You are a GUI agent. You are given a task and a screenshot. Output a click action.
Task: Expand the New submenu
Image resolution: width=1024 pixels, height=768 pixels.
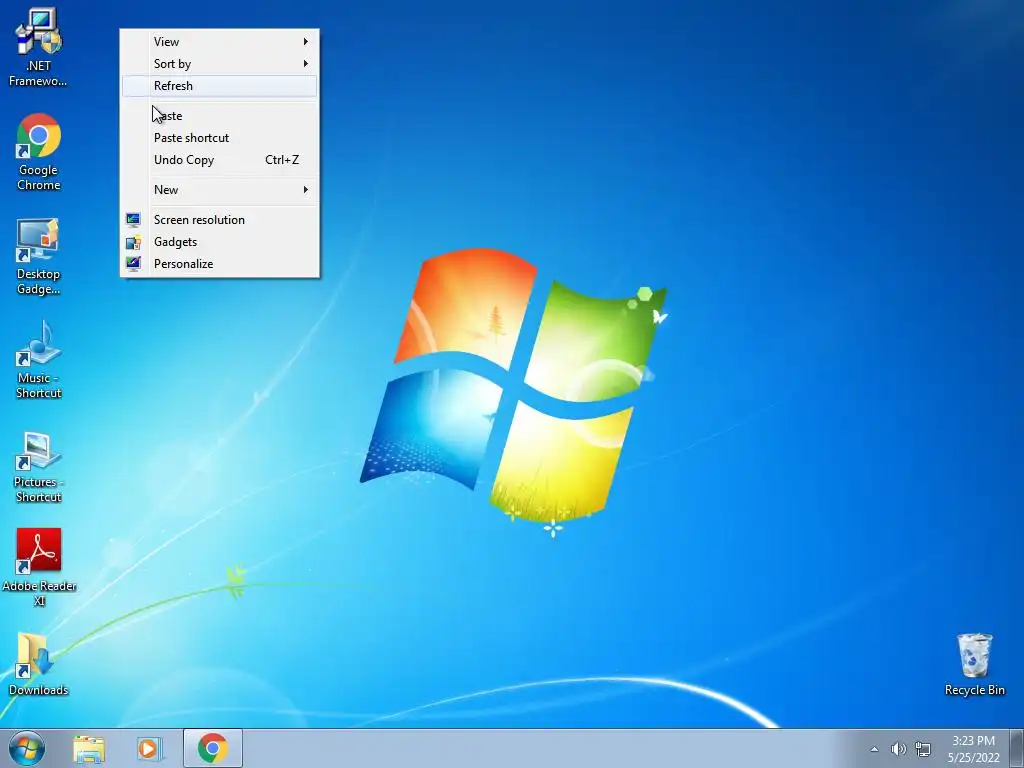pyautogui.click(x=219, y=190)
